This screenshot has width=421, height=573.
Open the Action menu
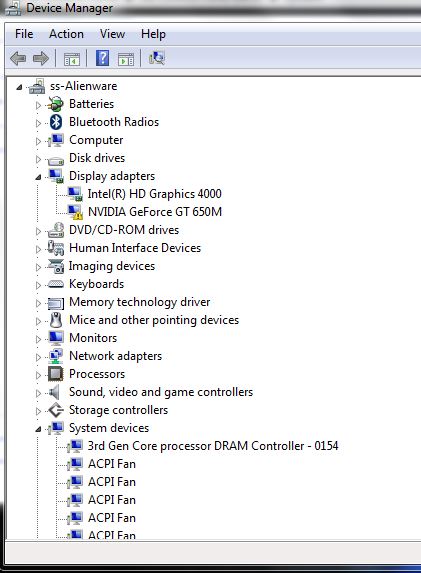[x=66, y=34]
